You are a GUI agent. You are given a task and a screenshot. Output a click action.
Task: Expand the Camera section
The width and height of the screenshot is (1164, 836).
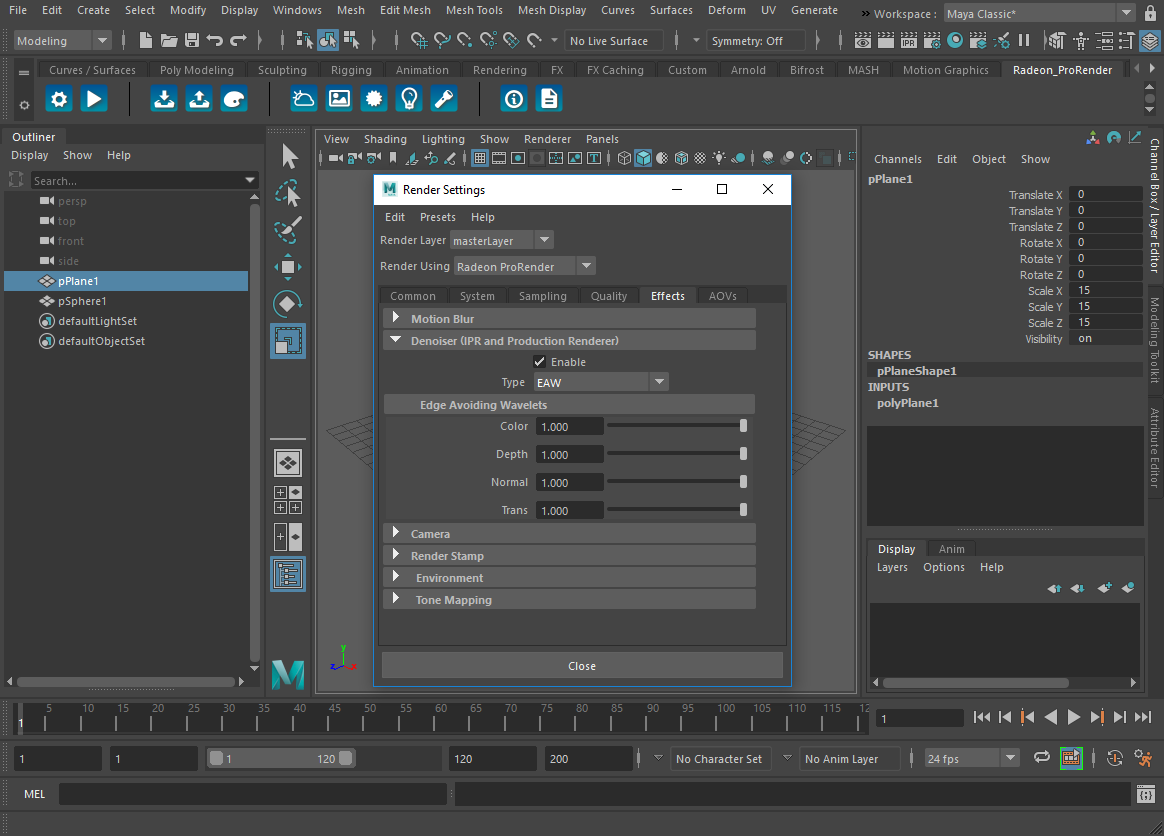pos(396,533)
